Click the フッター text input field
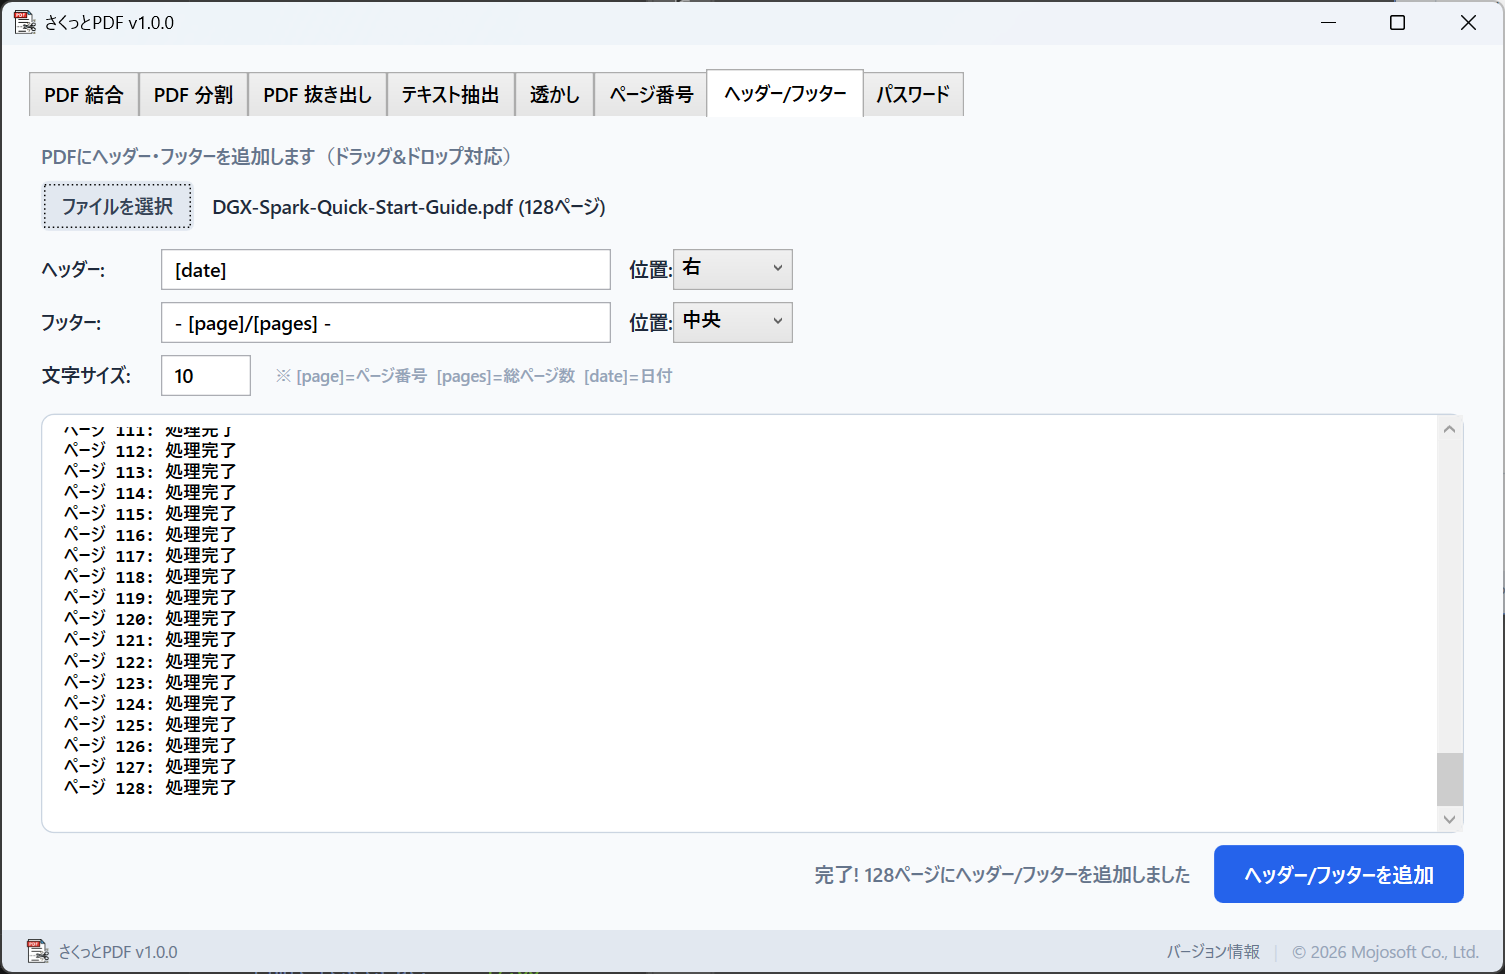The width and height of the screenshot is (1505, 974). 385,323
